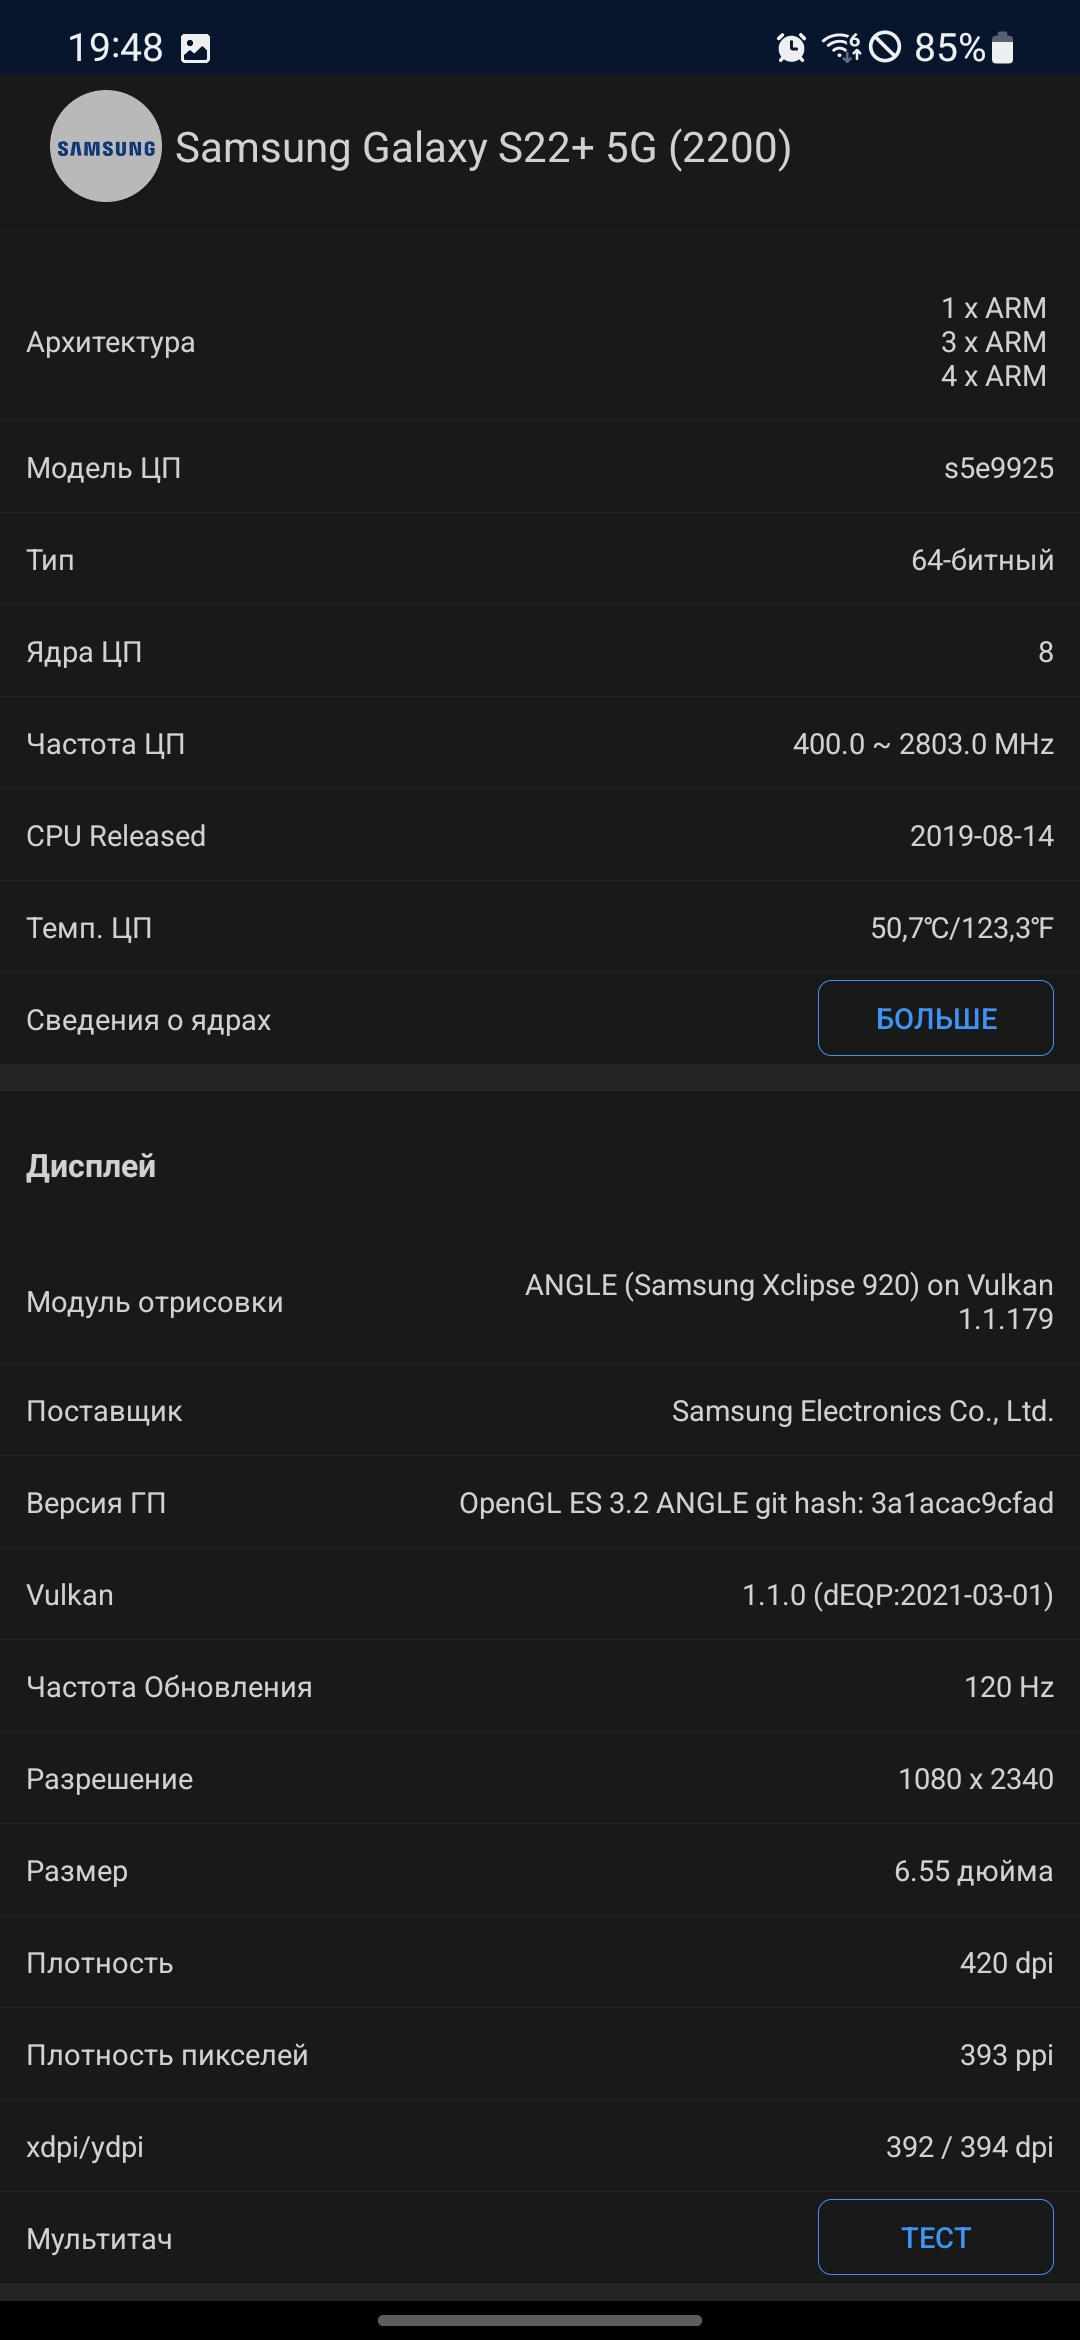1080x2340 pixels.
Task: Tap the Vulkan version row
Action: [540, 1595]
